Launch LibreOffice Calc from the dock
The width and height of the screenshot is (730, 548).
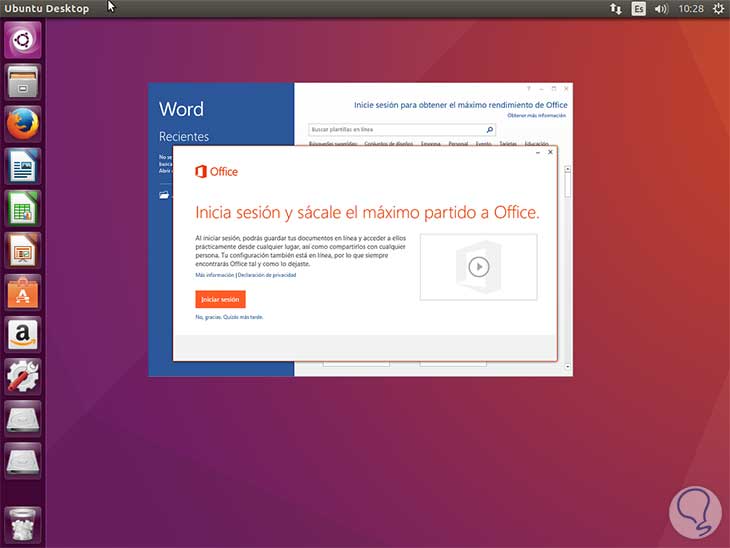click(x=23, y=208)
